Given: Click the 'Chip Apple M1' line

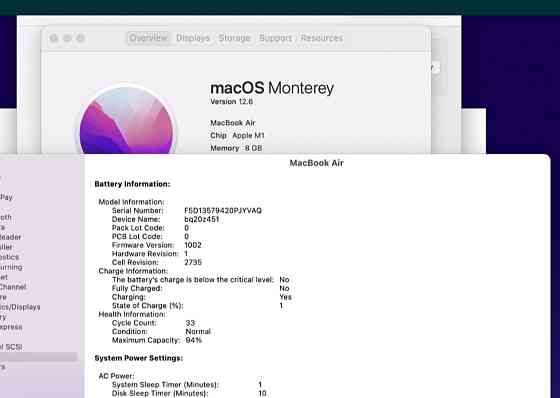Looking at the screenshot, I should pos(237,136).
